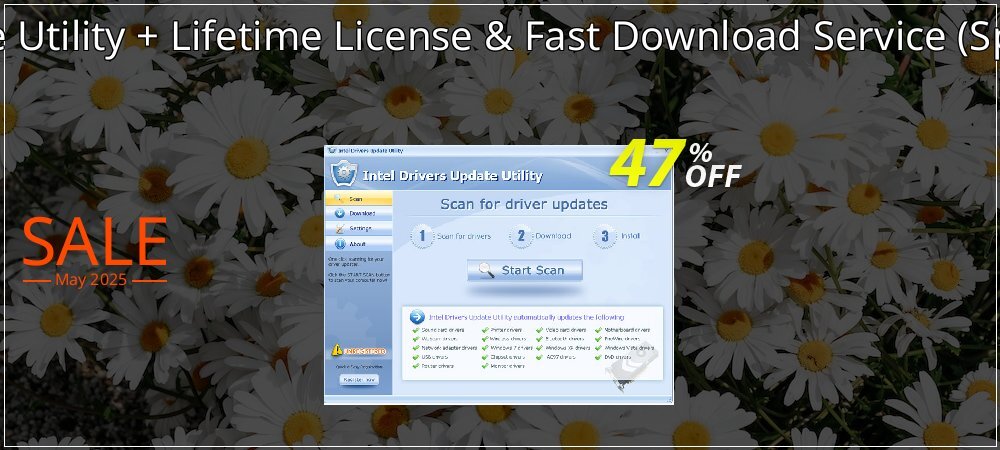This screenshot has width=1000, height=450.
Task: Switch to the Download sidebar tab
Action: [358, 214]
